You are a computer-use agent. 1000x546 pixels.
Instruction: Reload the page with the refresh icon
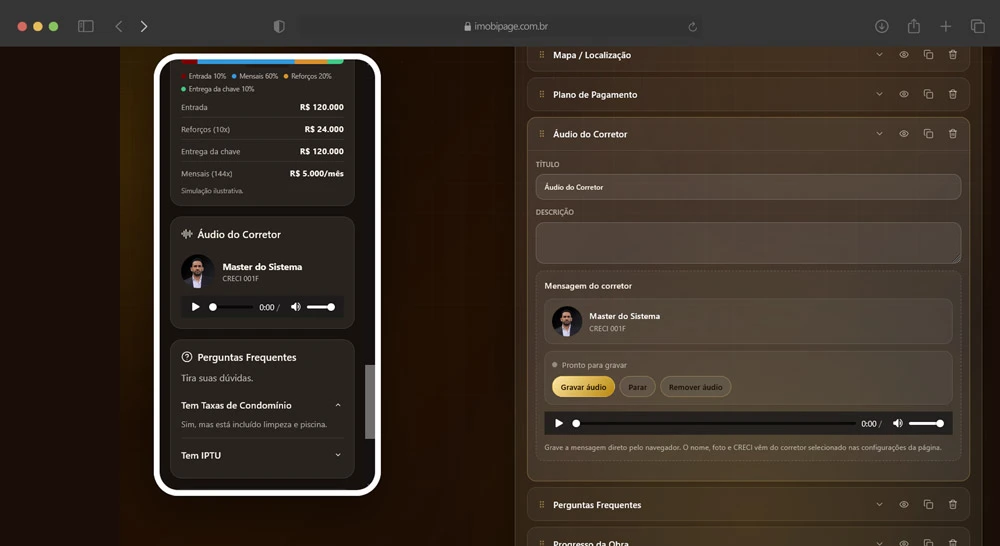coord(692,27)
